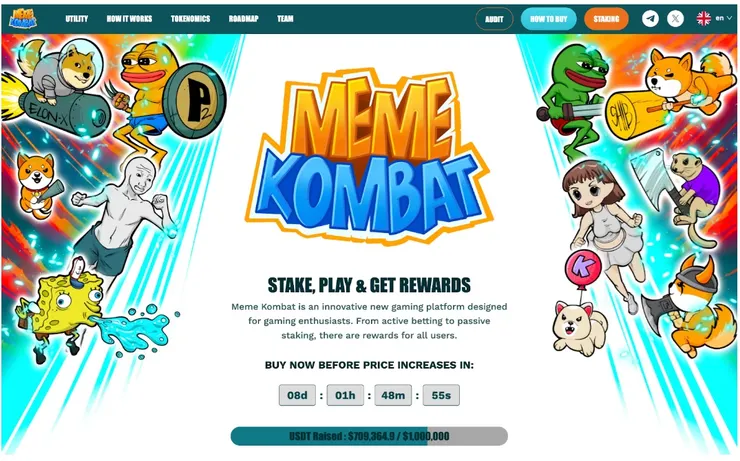Open the Tokenomics menu item
The height and width of the screenshot is (461, 740).
pyautogui.click(x=190, y=19)
